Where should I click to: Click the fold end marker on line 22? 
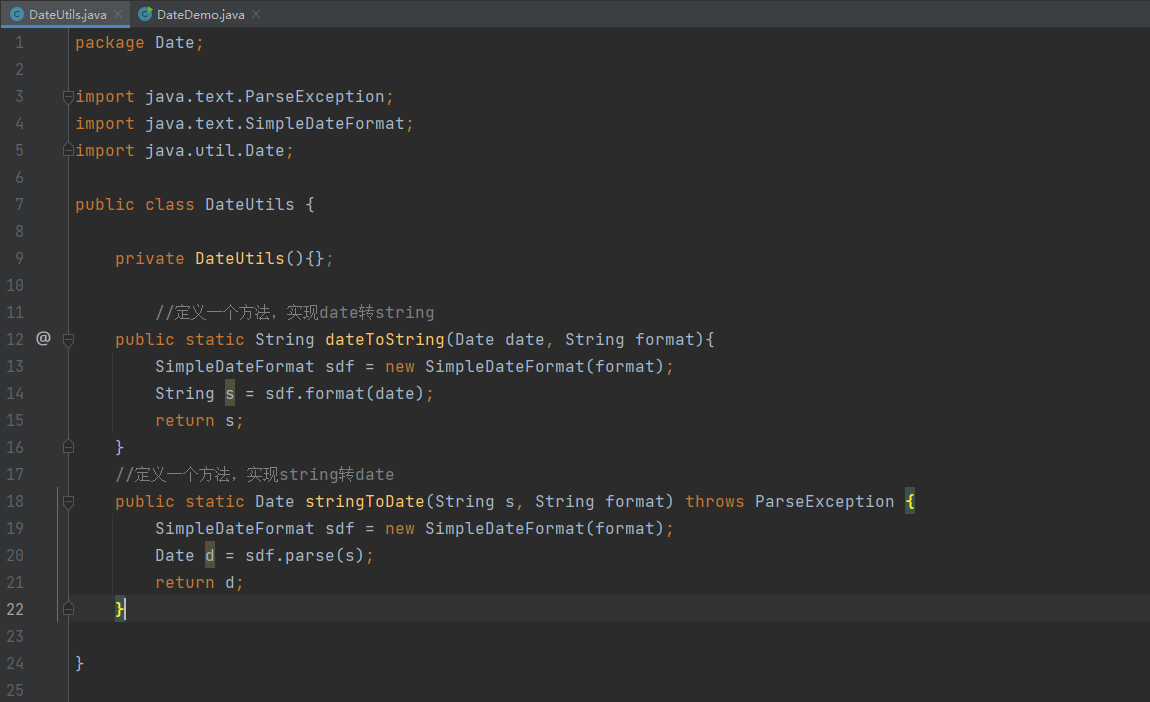click(68, 609)
